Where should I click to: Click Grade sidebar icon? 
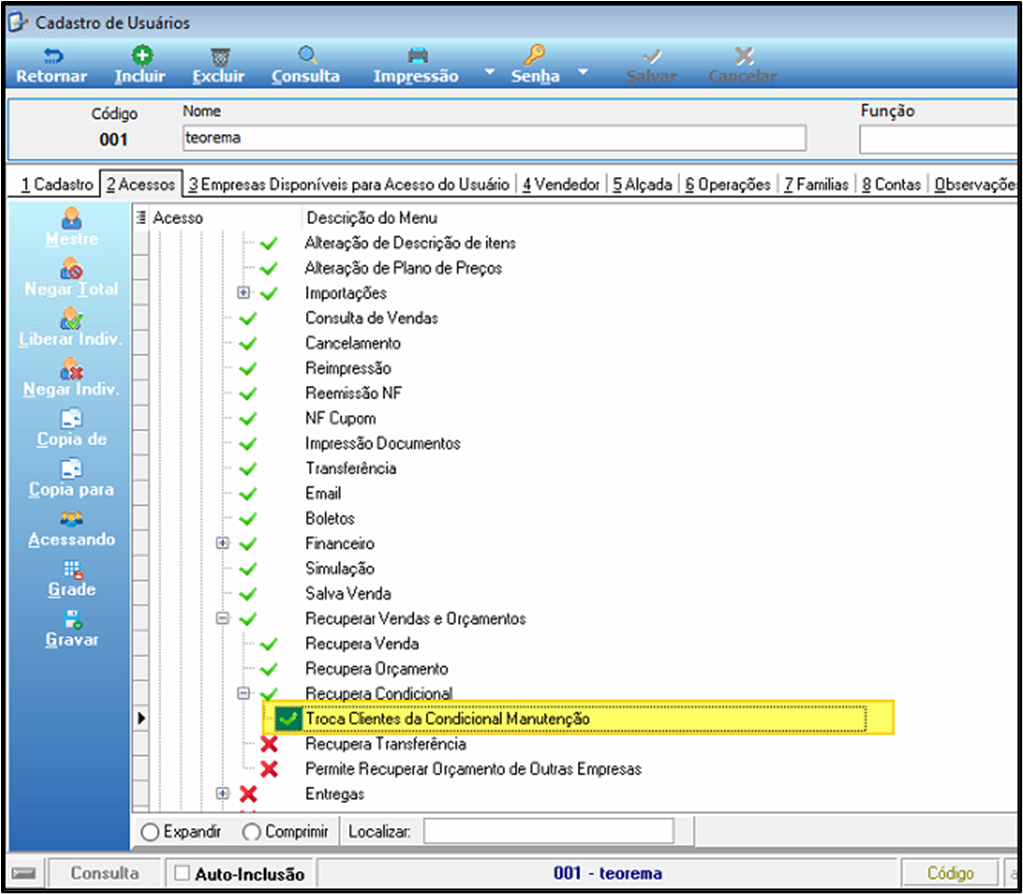tap(72, 569)
